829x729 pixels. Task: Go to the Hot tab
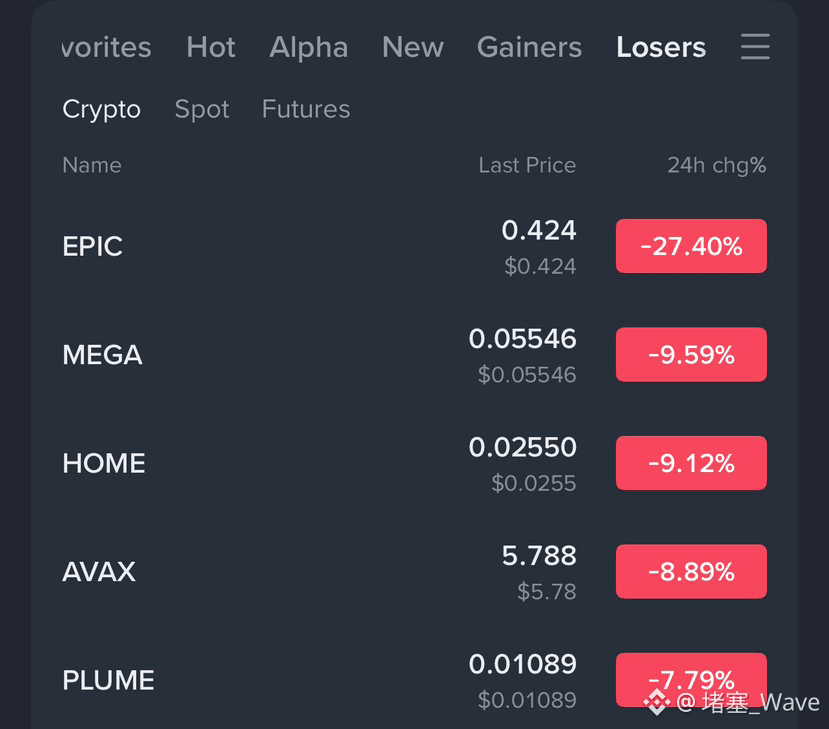point(211,47)
